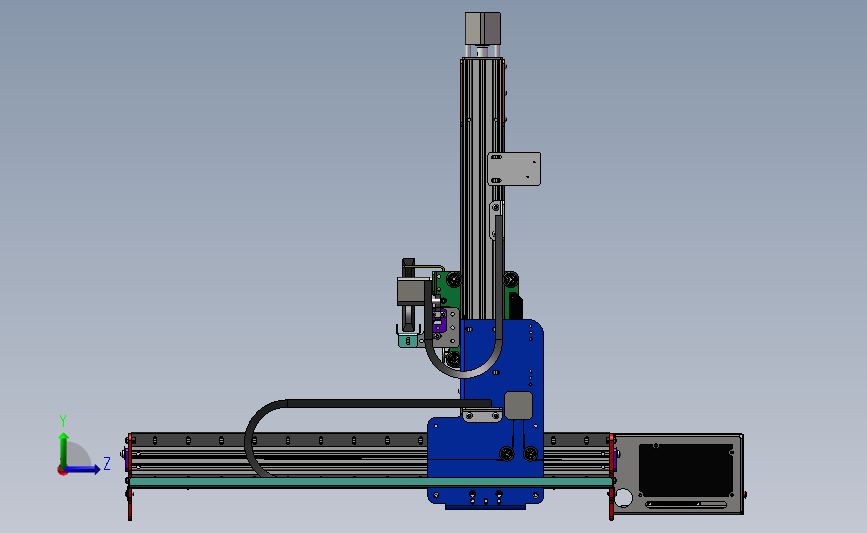Select the long teal horizontal strip
Image resolution: width=867 pixels, height=533 pixels.
click(x=370, y=482)
